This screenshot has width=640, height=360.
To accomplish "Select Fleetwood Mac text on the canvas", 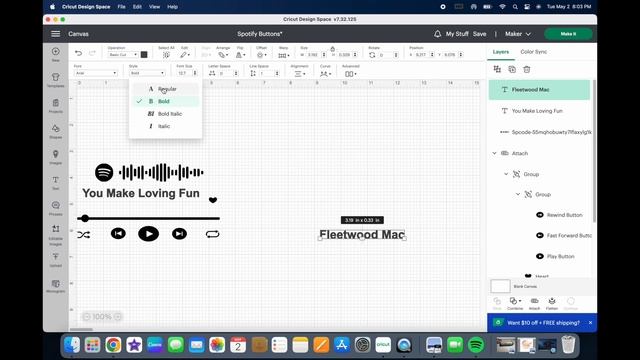I will pos(362,234).
